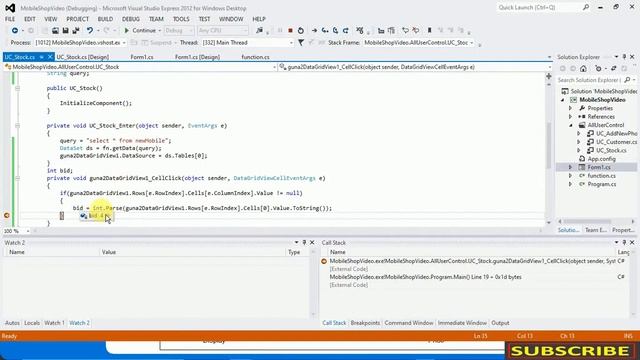Collapse the AllUserControl folder

[x=571, y=125]
